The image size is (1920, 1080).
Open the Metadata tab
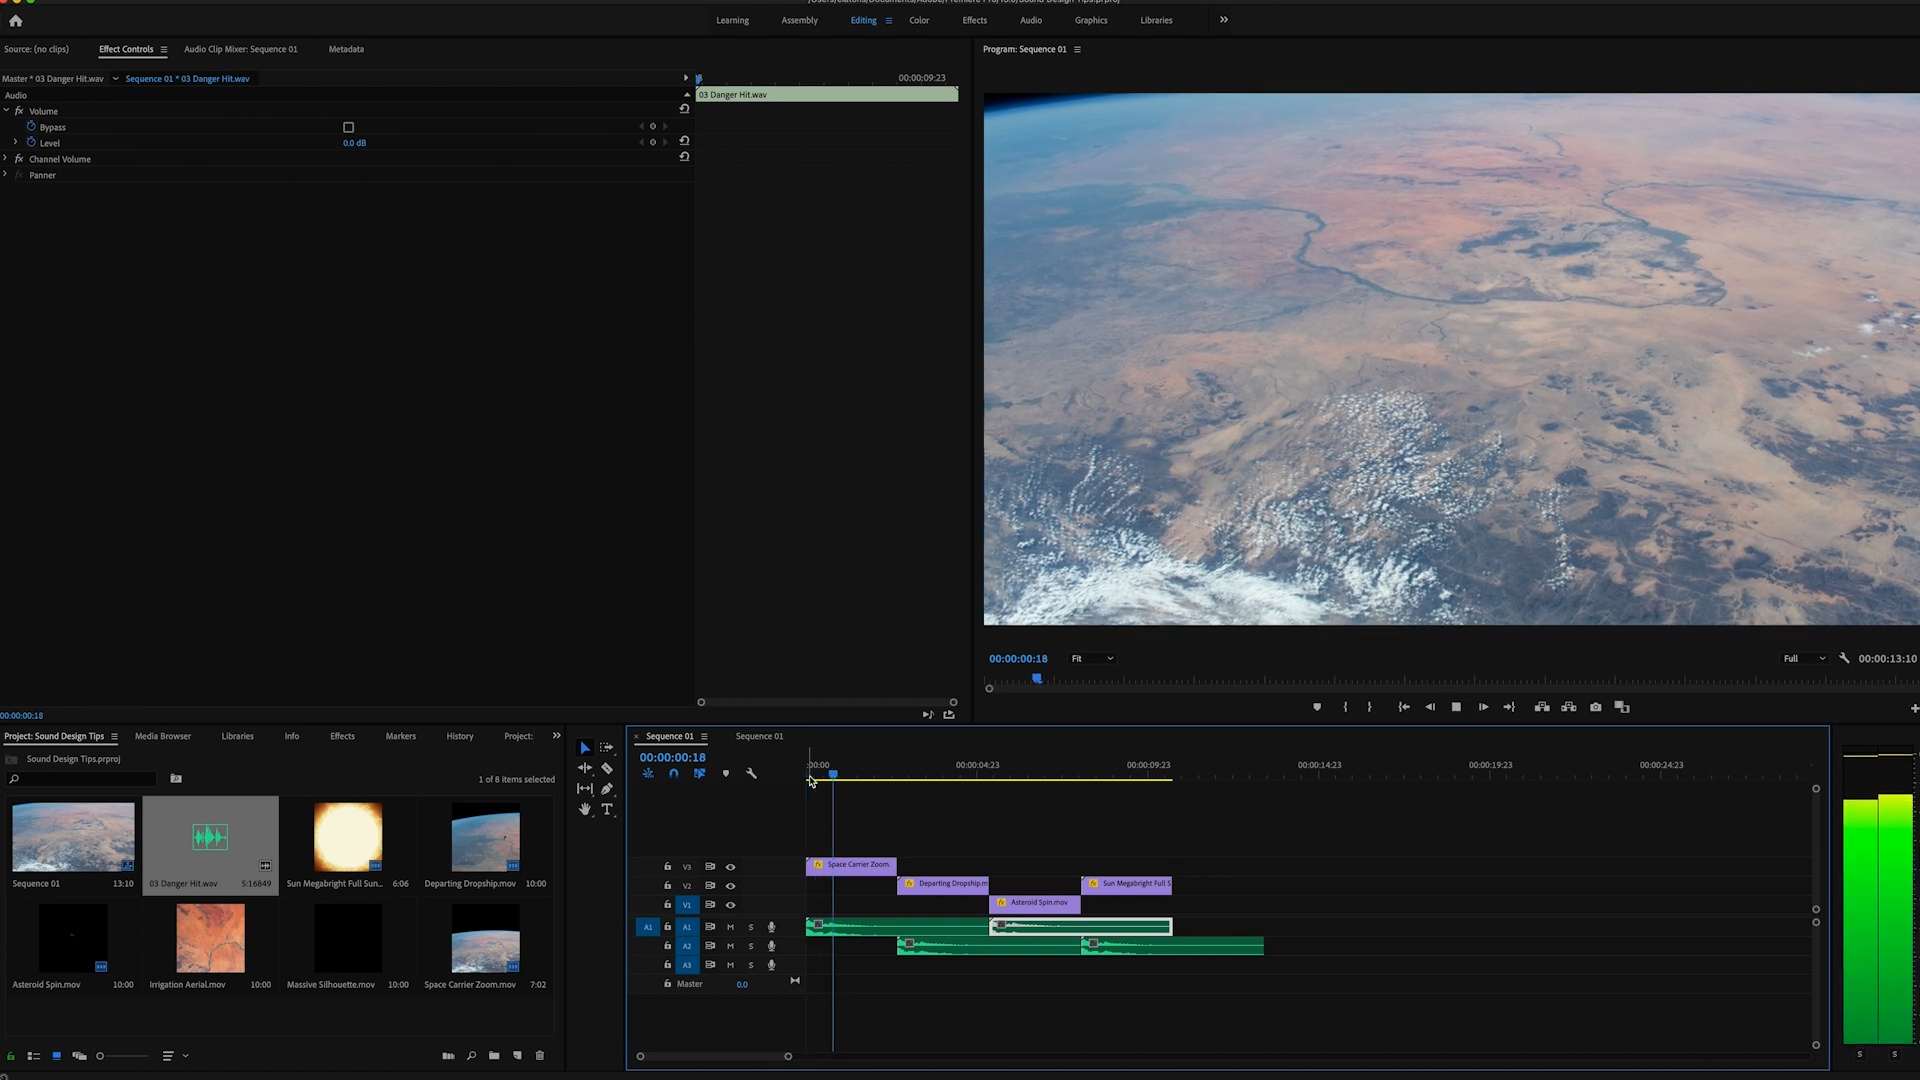(346, 49)
